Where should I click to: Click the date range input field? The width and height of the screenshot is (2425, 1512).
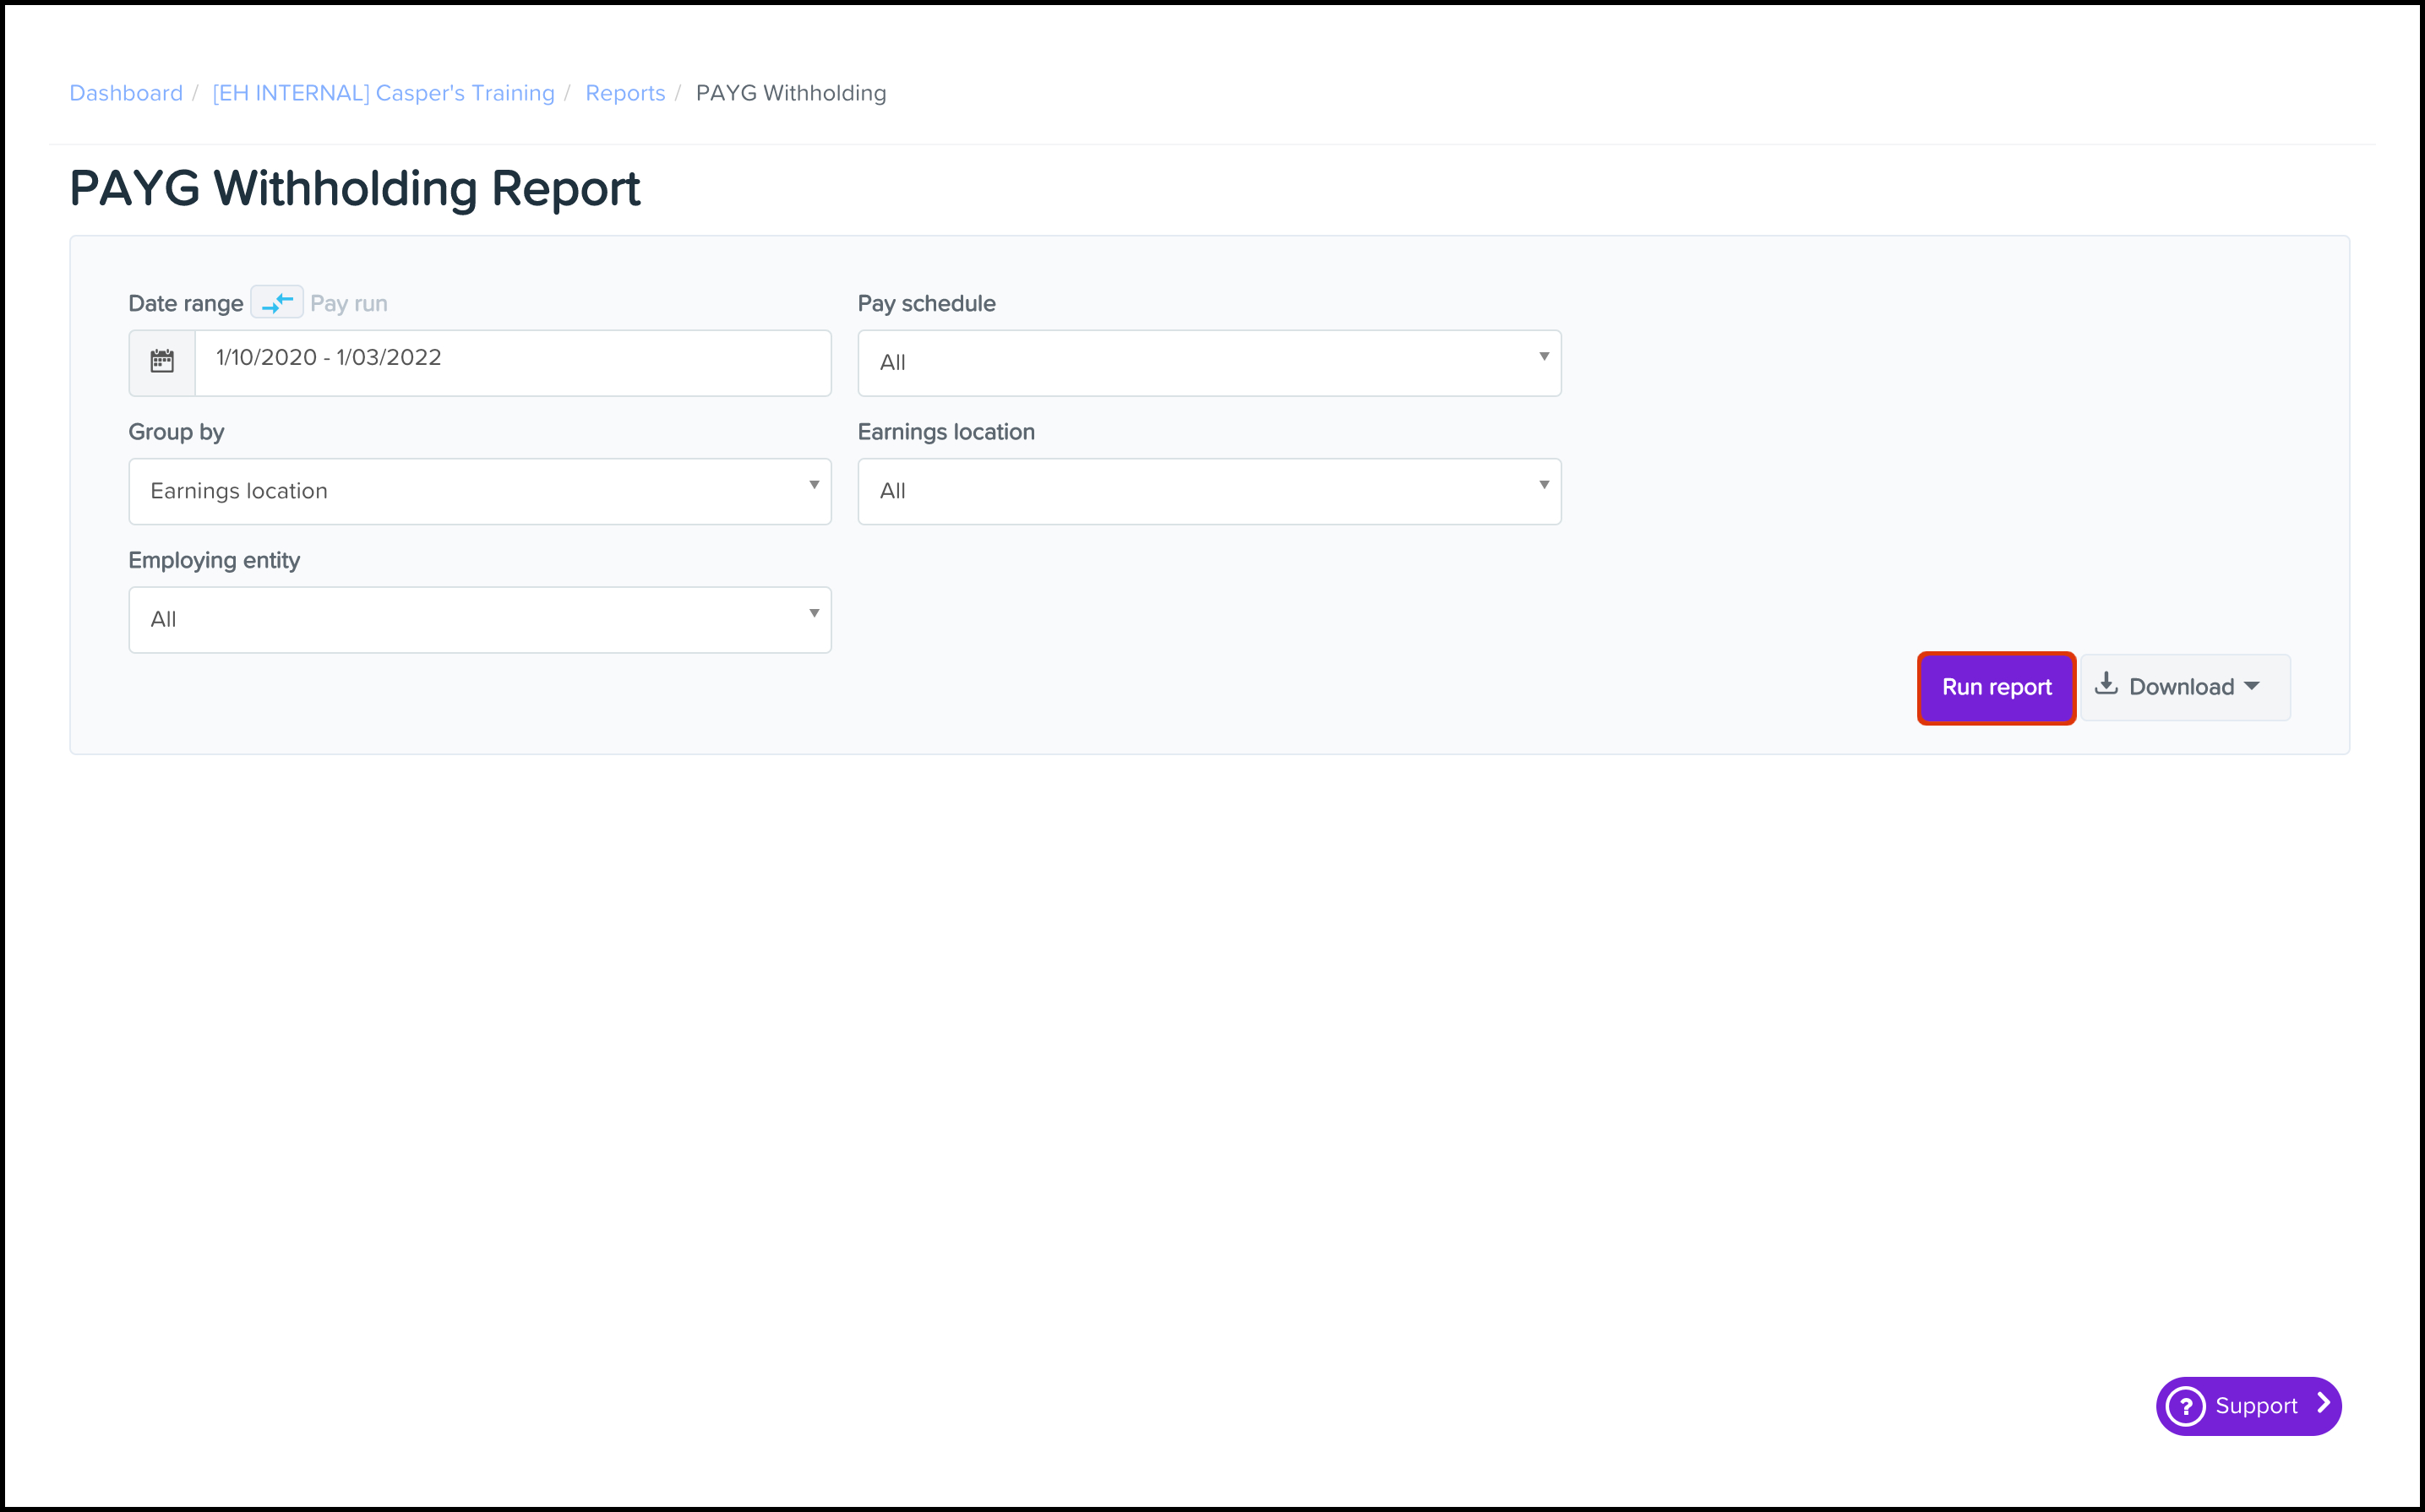tap(512, 359)
